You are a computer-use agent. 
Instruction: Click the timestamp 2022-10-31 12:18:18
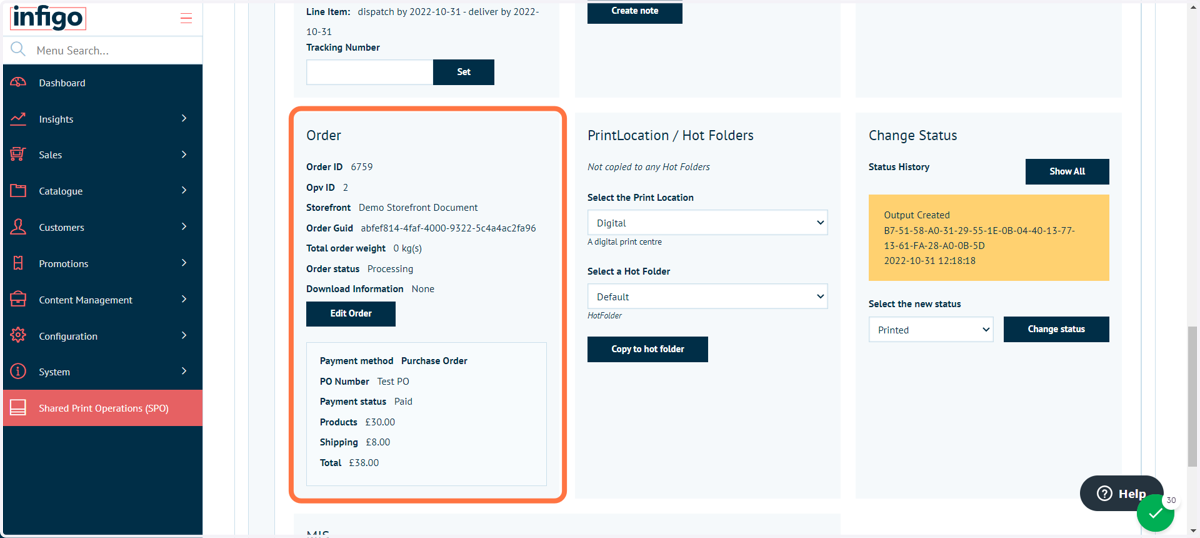930,260
